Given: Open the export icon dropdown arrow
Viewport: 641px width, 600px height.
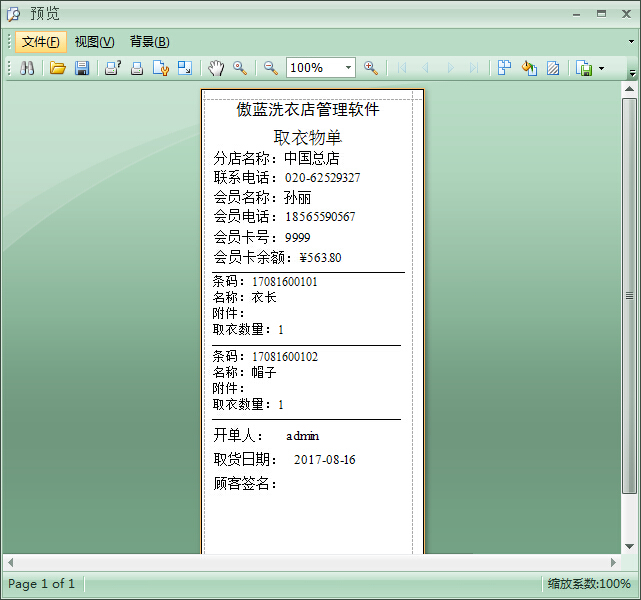Looking at the screenshot, I should pos(601,68).
